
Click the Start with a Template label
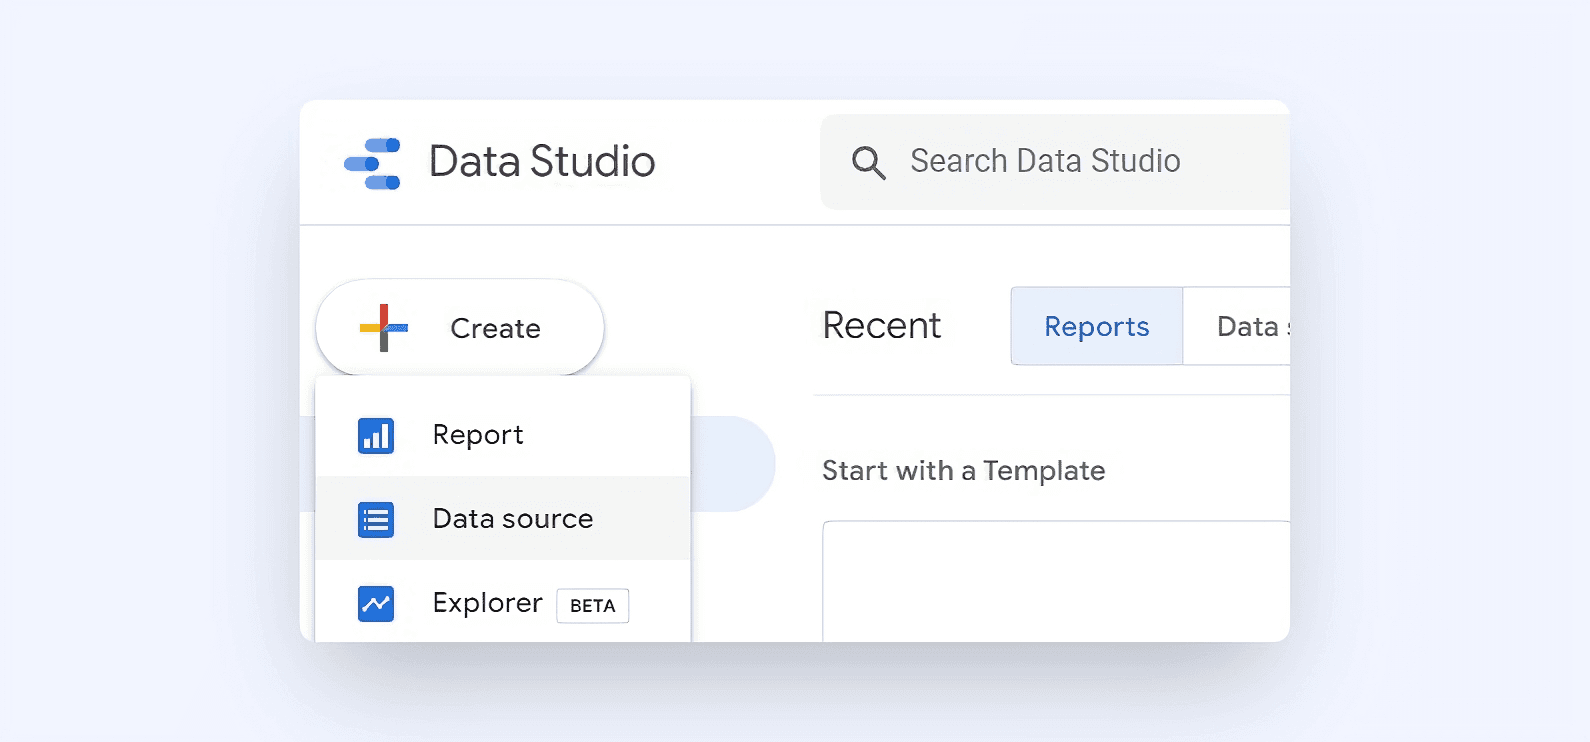pos(964,471)
